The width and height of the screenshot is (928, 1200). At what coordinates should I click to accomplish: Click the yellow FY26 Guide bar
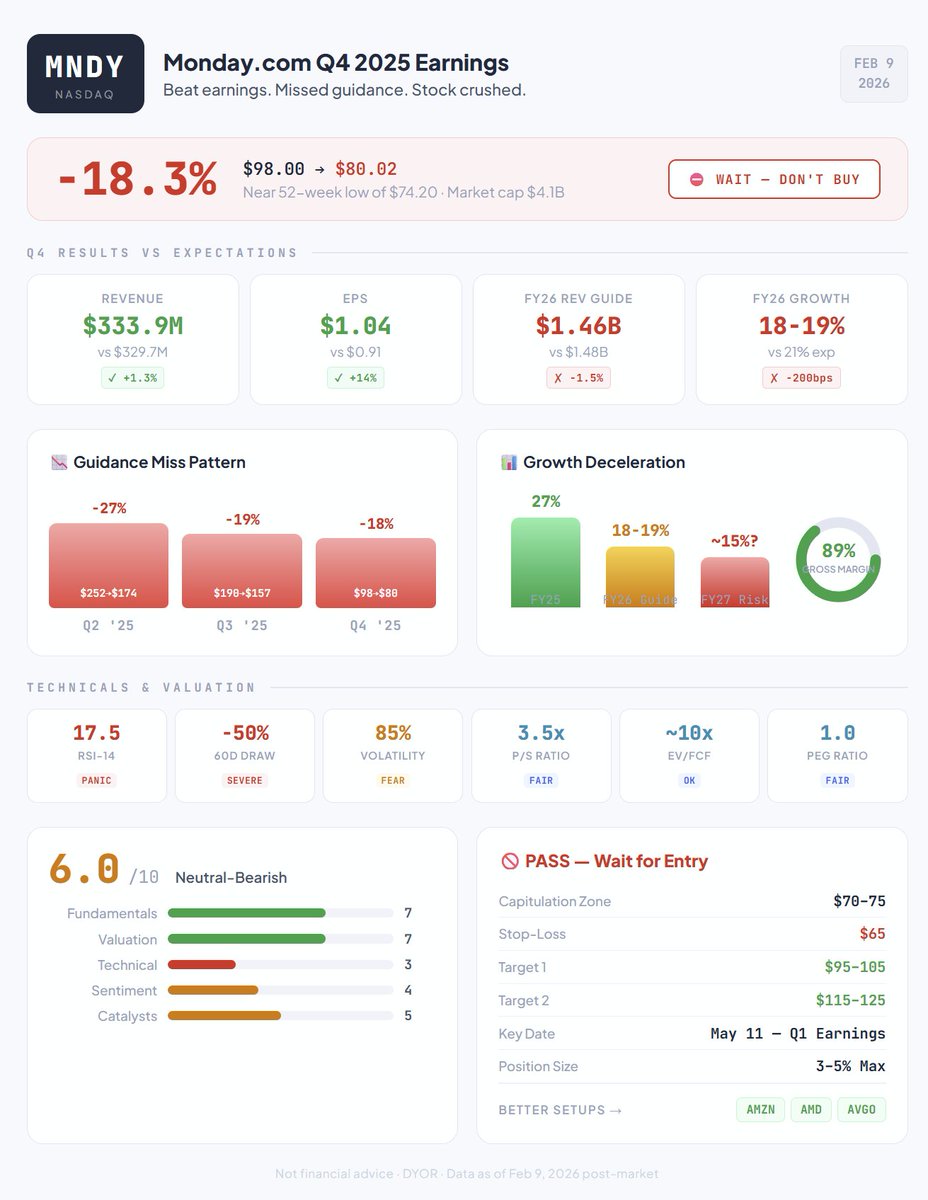640,577
